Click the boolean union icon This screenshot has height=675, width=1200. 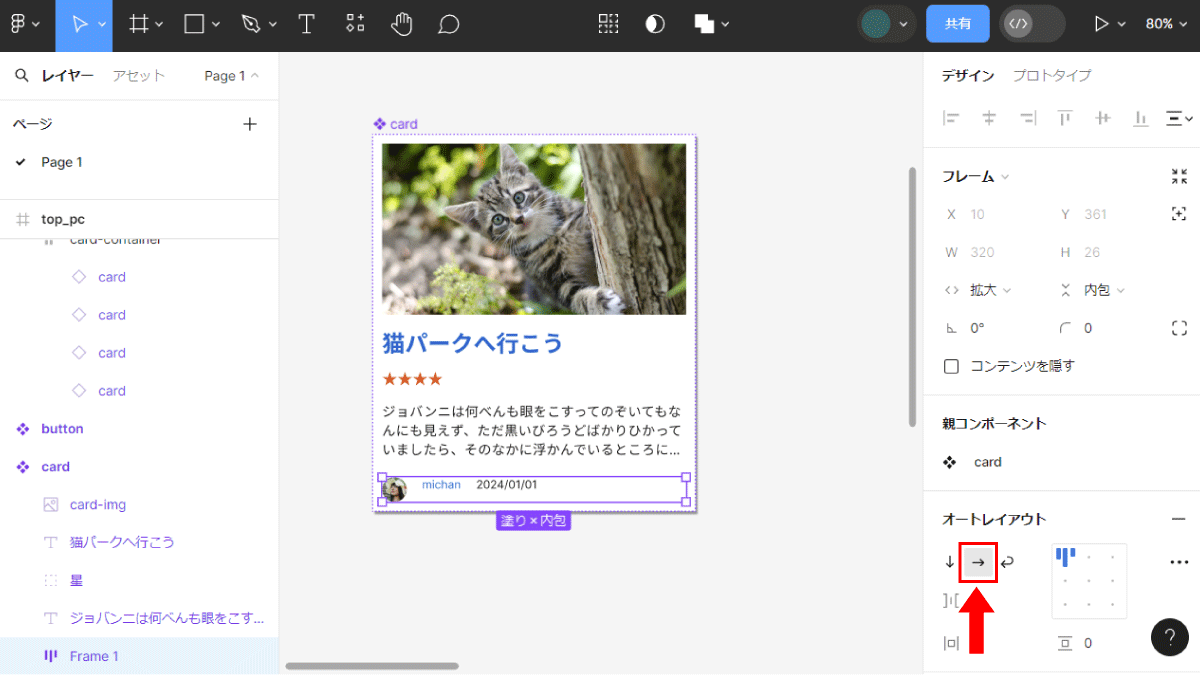coord(705,24)
